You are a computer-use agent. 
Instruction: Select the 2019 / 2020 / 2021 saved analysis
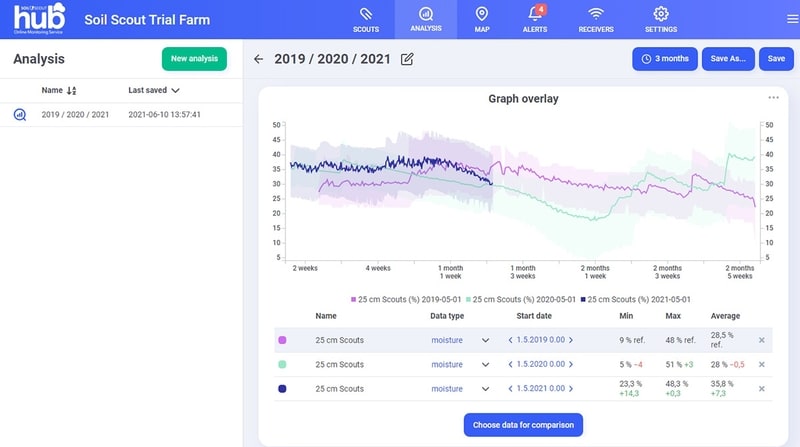(x=121, y=115)
